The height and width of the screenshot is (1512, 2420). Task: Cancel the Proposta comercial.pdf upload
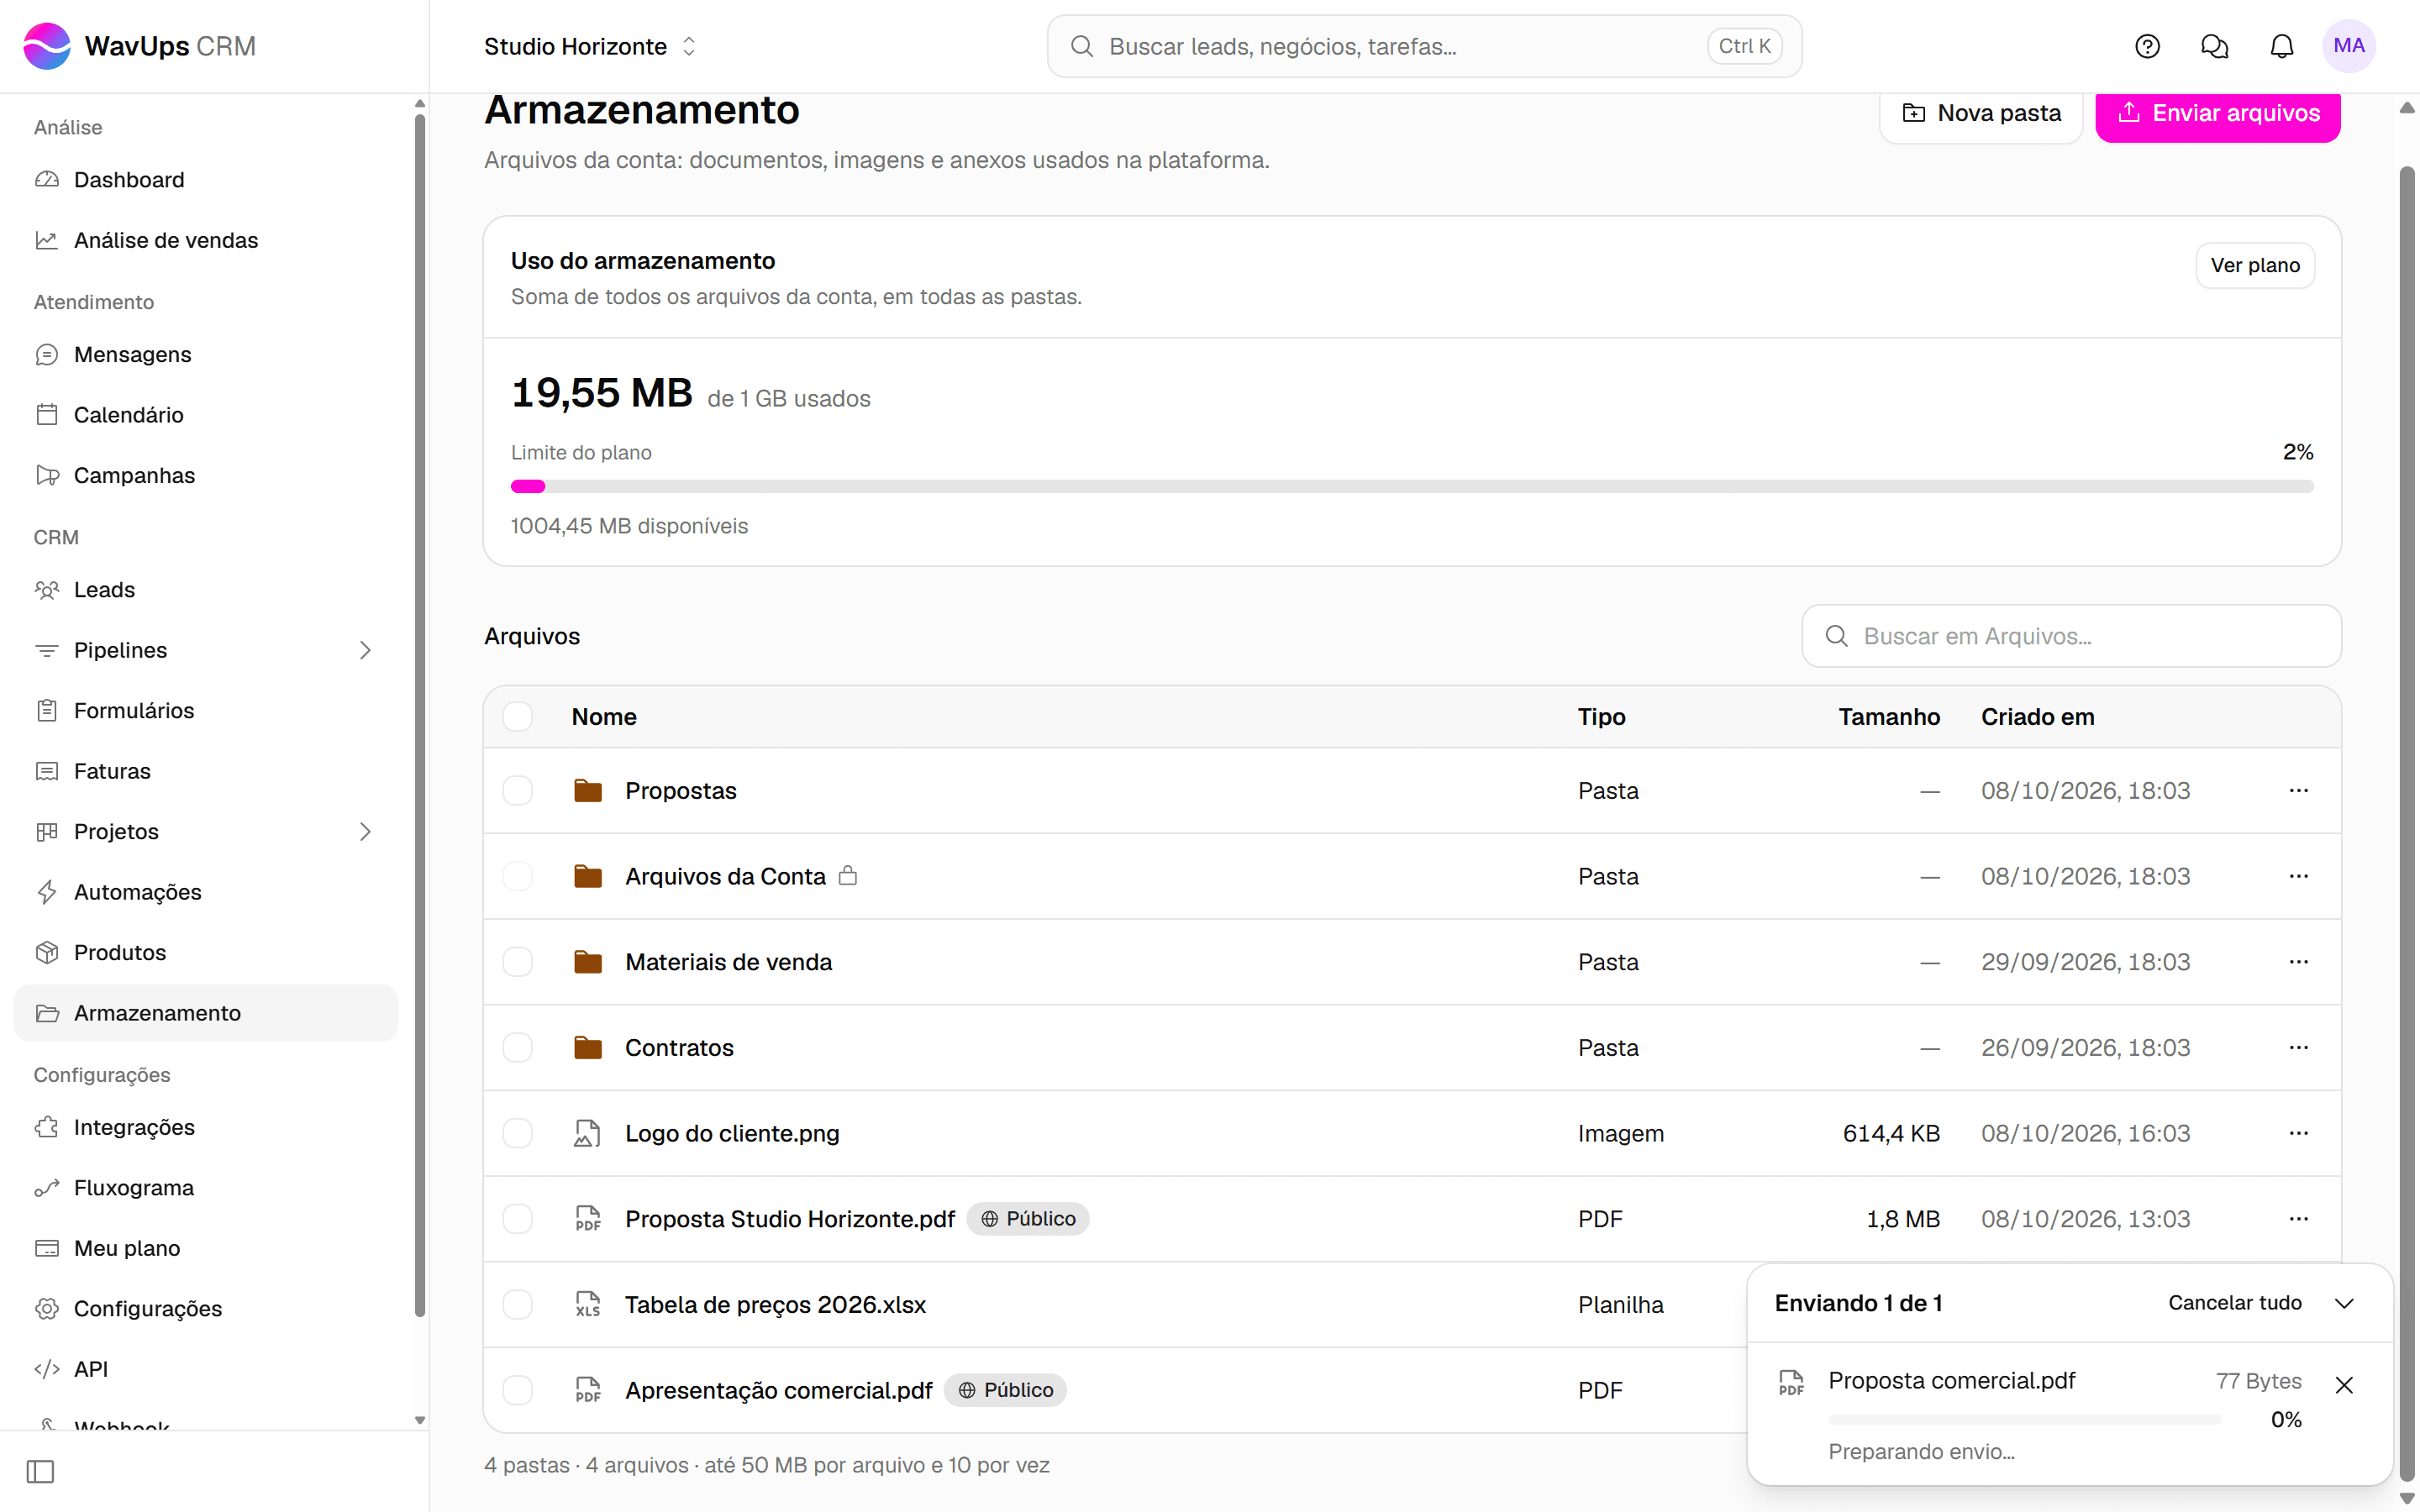[2344, 1385]
